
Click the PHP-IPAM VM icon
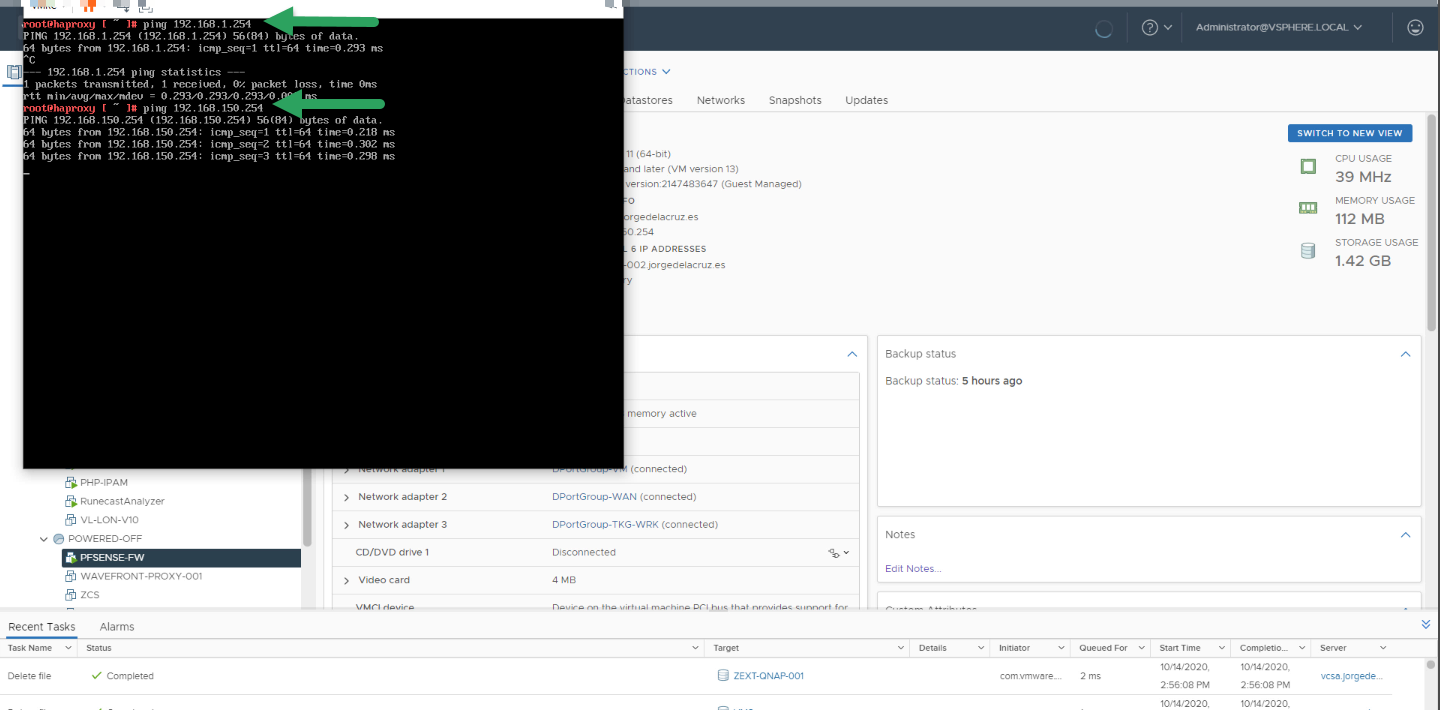tap(71, 482)
